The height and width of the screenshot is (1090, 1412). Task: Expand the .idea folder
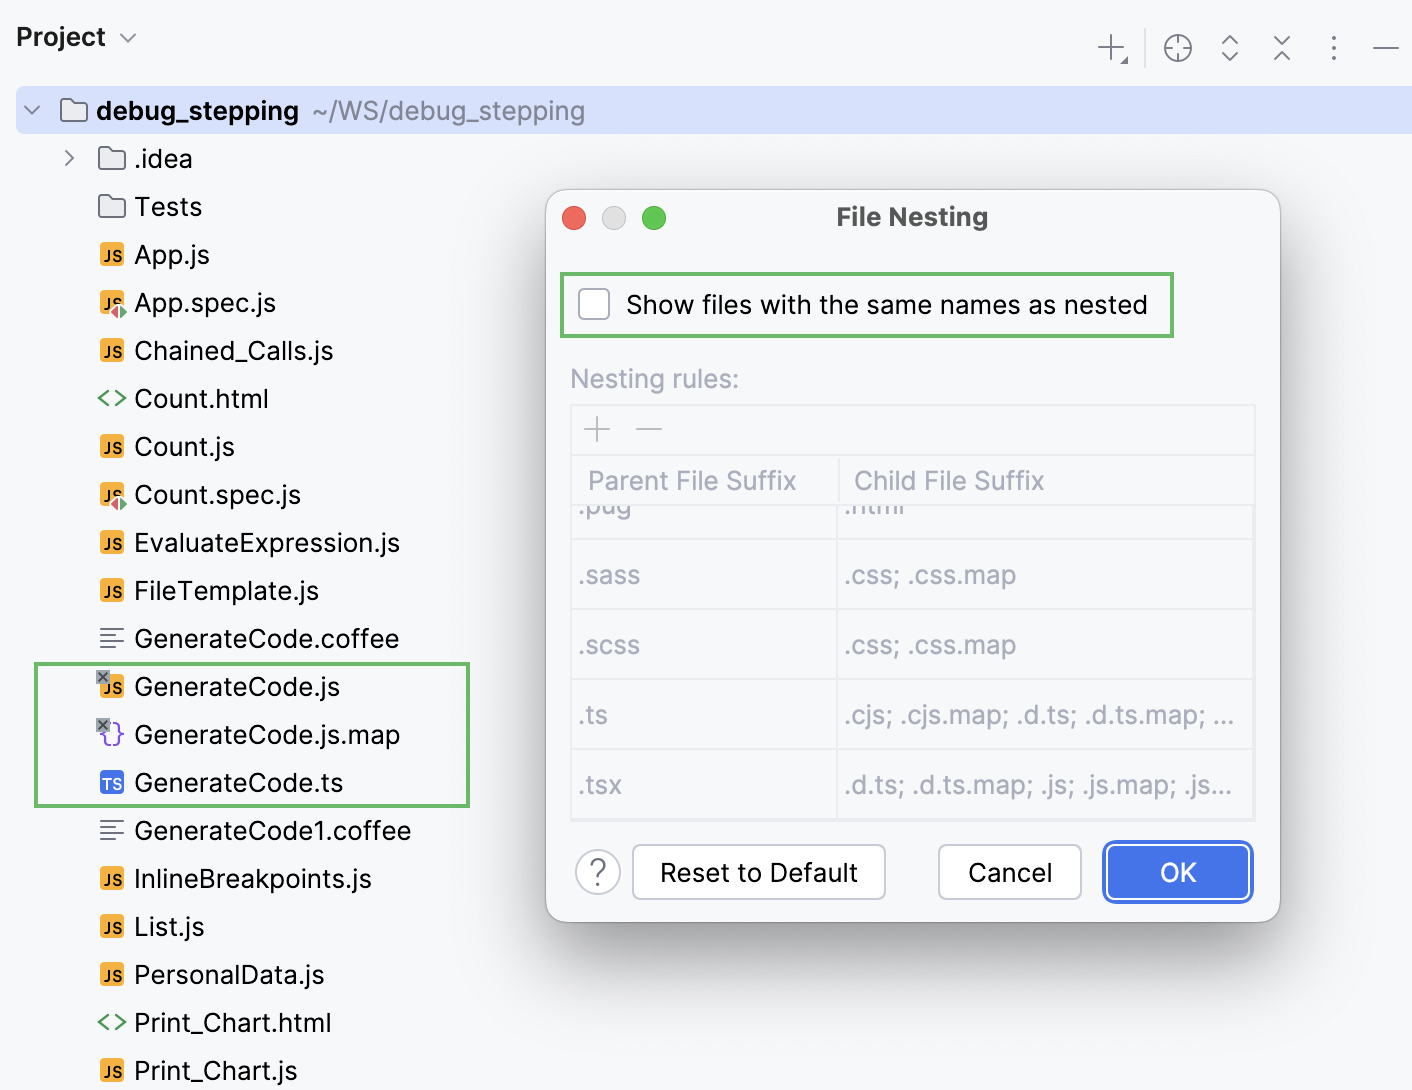[x=68, y=158]
